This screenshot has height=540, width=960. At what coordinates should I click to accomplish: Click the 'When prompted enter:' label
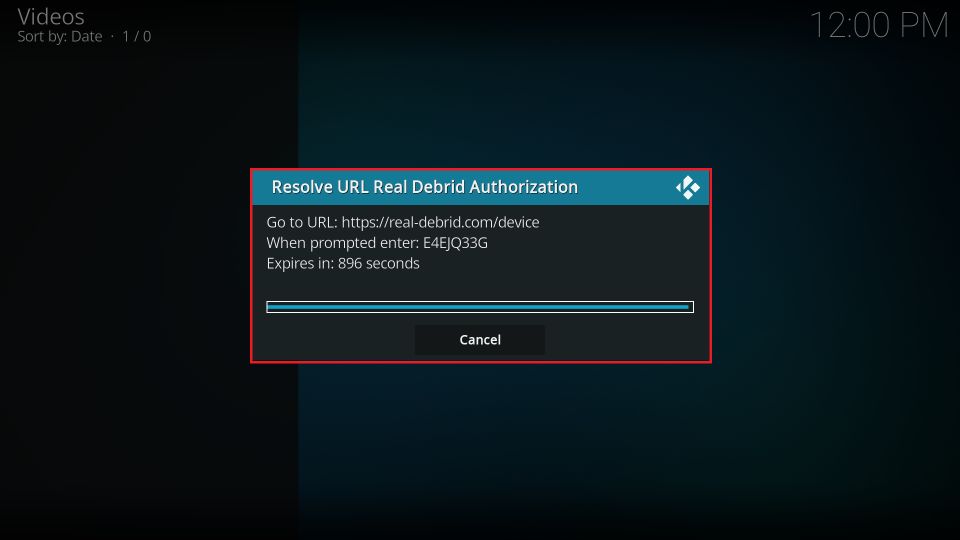pyautogui.click(x=343, y=243)
